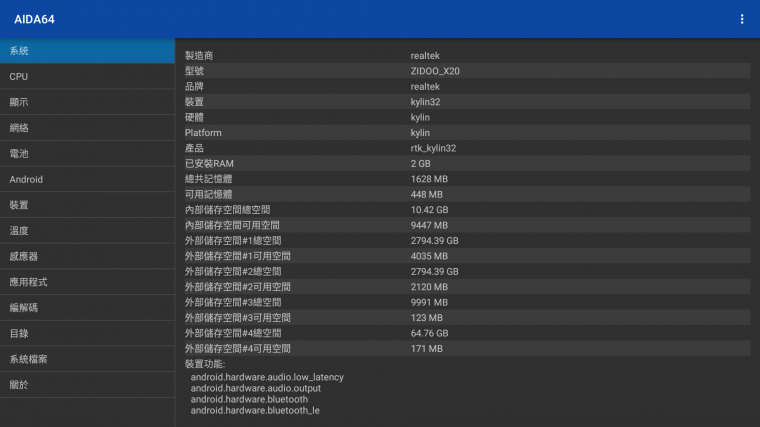Click the 171 MB free value

(427, 349)
